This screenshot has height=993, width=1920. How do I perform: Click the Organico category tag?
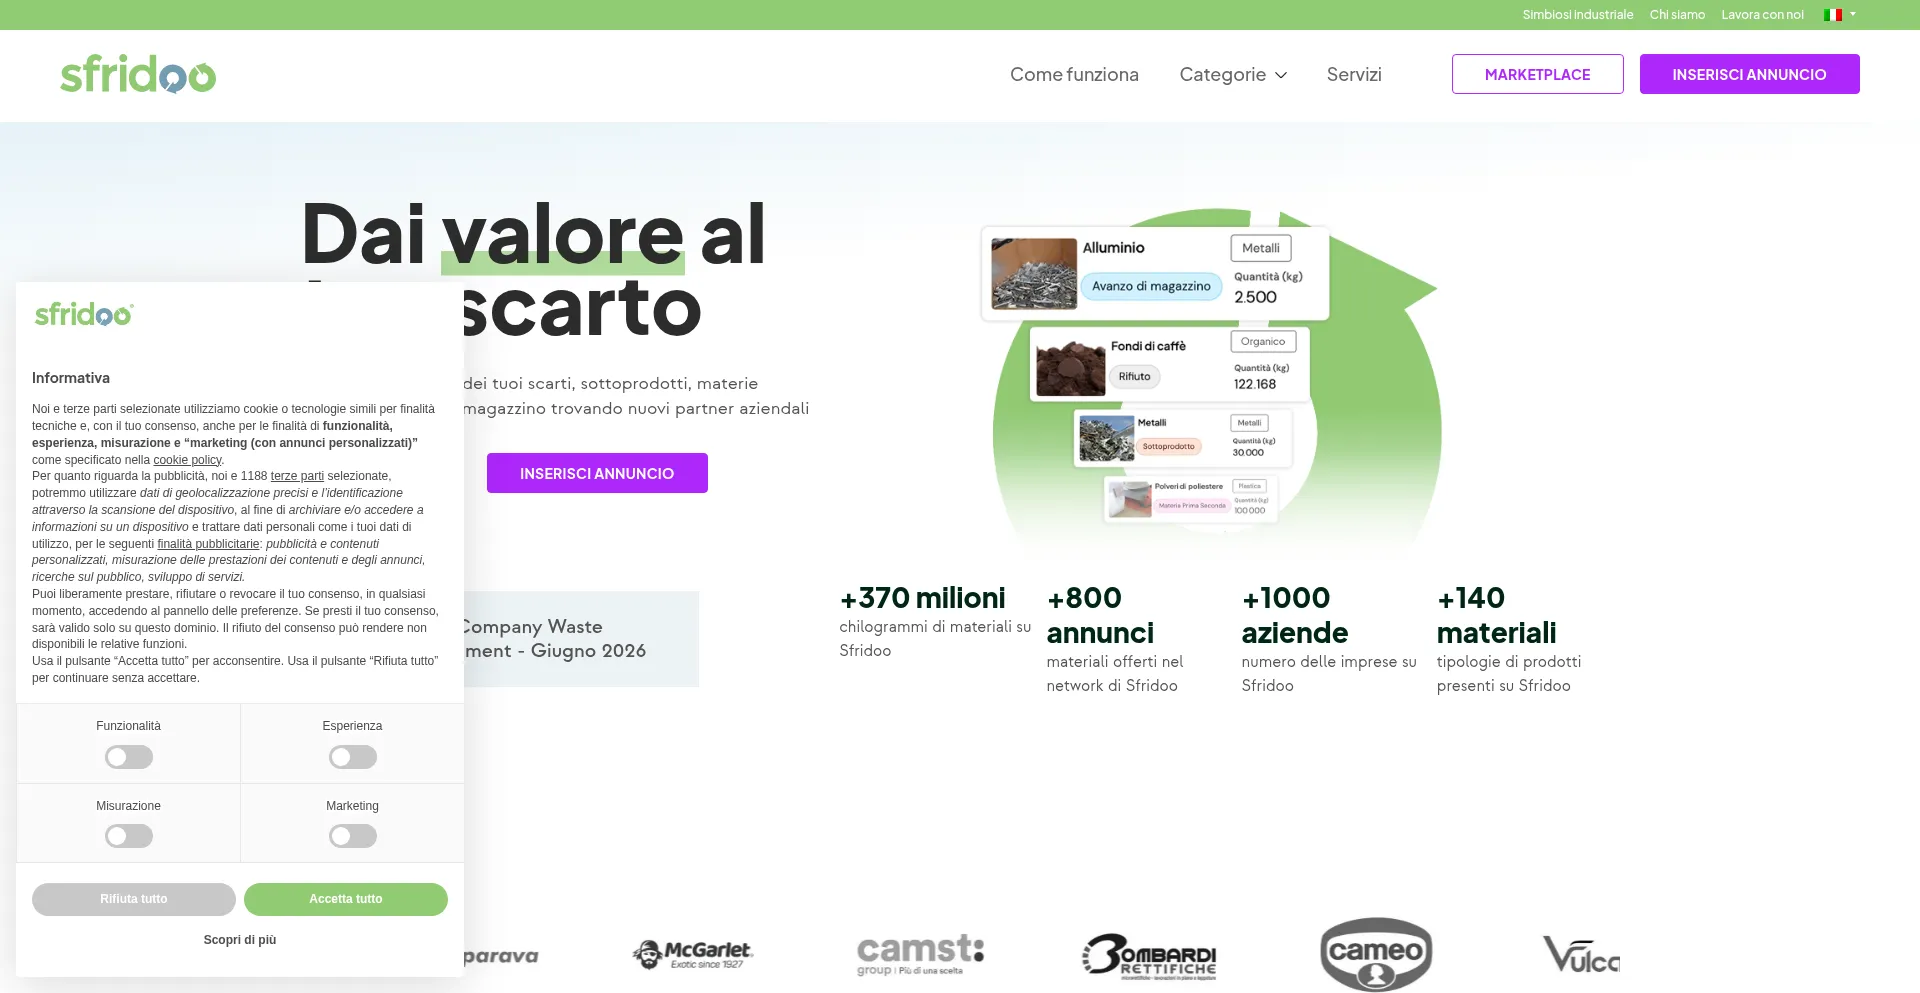(1263, 341)
